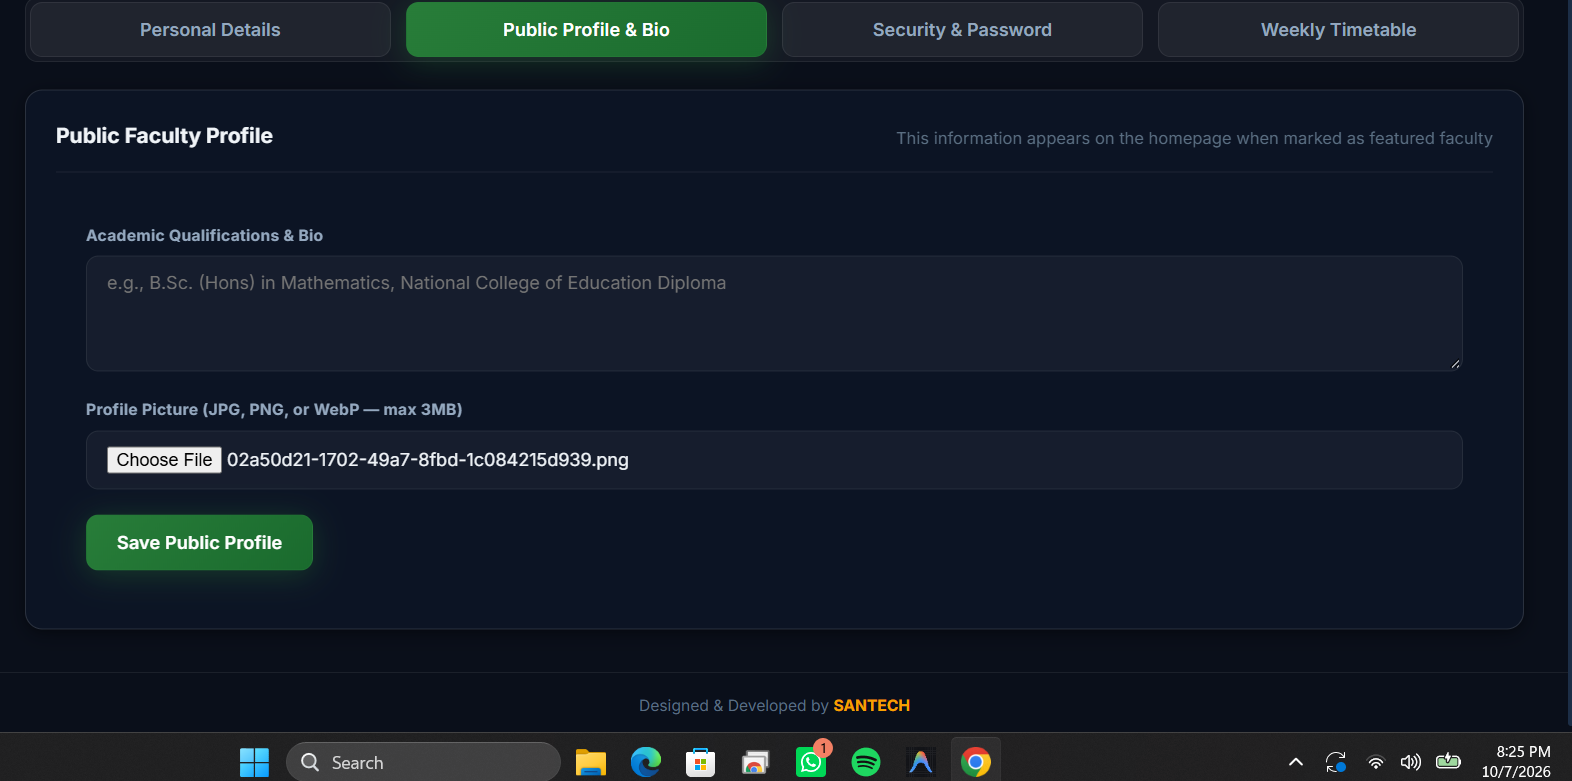Click the volume speaker tray icon
The width and height of the screenshot is (1572, 781).
point(1411,762)
